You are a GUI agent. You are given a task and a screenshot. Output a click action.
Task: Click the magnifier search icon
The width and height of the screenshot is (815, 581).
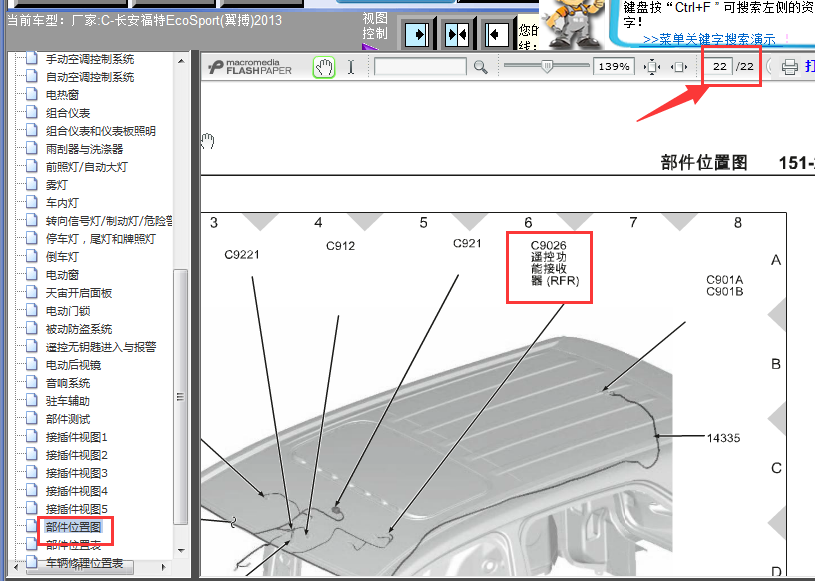(480, 67)
